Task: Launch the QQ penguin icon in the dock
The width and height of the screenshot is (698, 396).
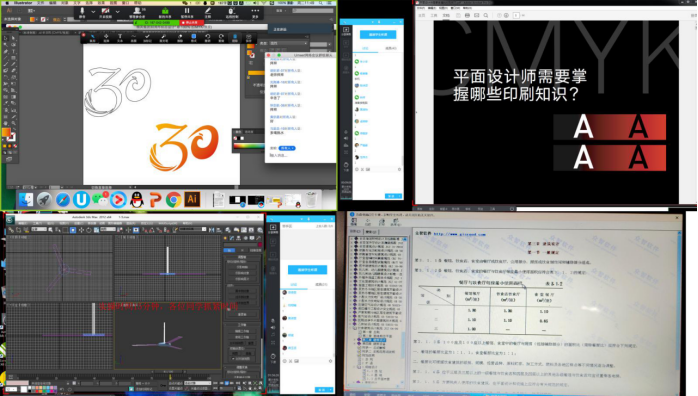Action: coord(137,200)
